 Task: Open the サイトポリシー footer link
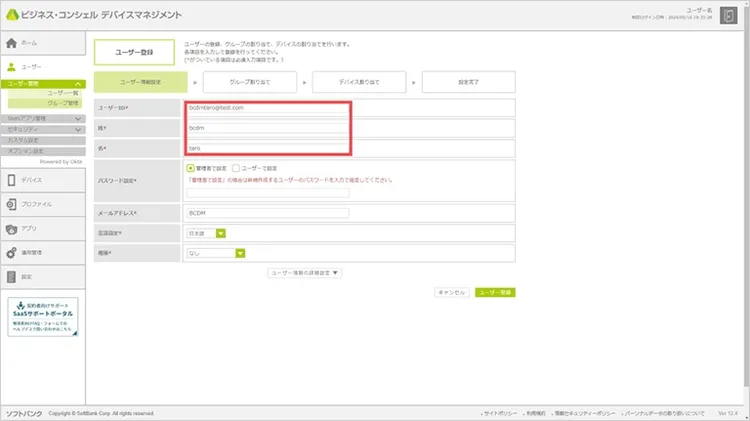[x=500, y=413]
